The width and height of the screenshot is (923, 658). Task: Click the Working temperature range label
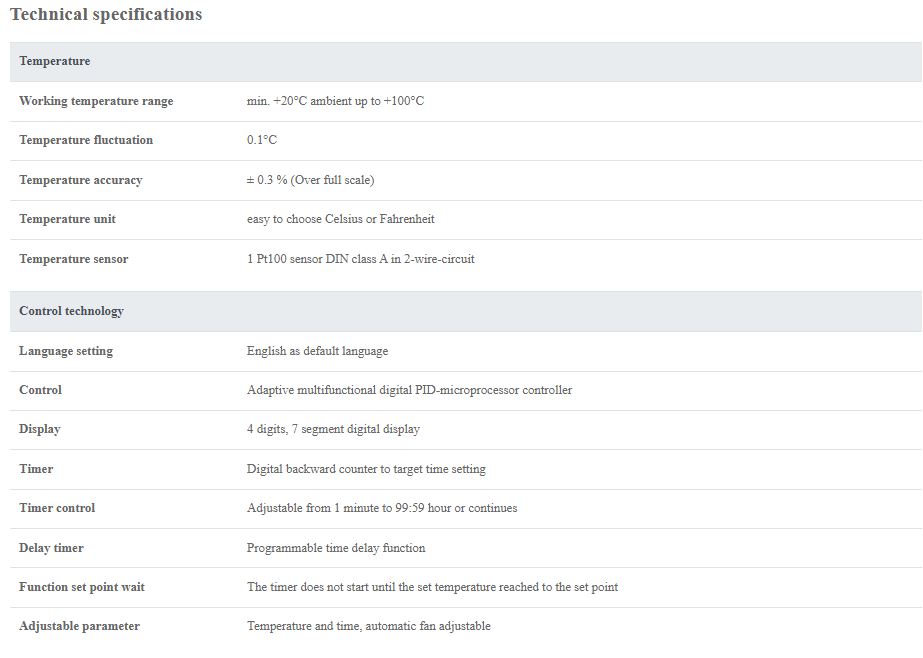96,101
